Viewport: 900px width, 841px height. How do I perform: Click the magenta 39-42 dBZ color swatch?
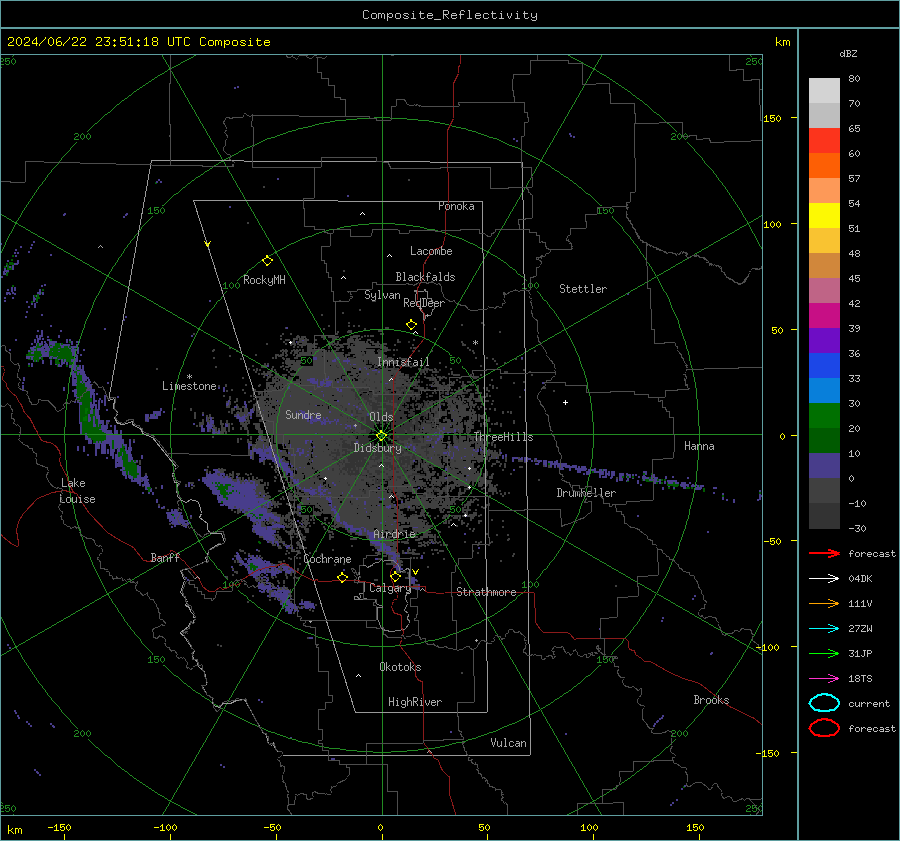point(824,315)
